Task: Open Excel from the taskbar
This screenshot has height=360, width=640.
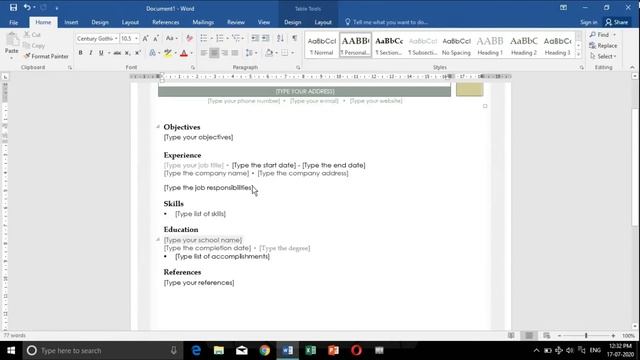Action: click(x=310, y=350)
